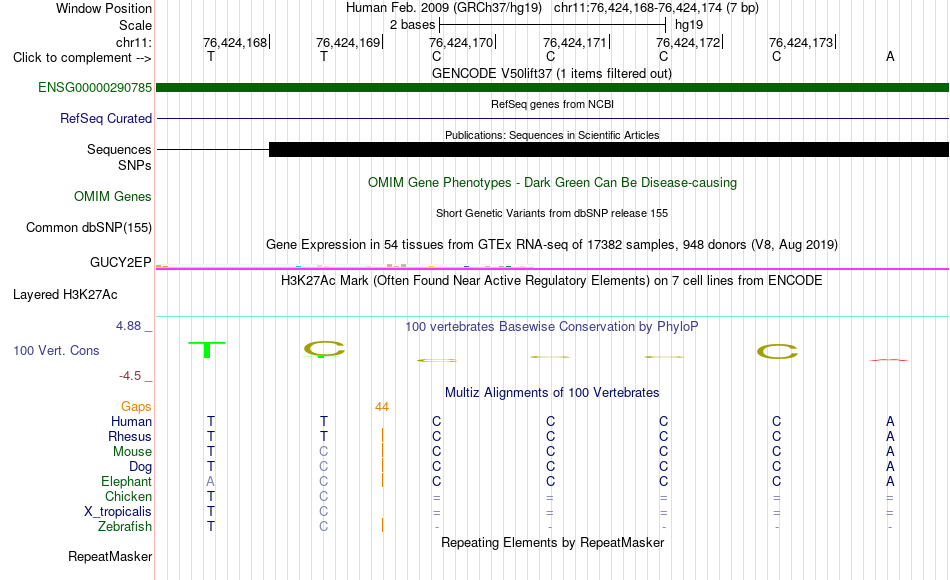Select the Elephant alignment row label
This screenshot has height=580, width=950.
pos(126,481)
